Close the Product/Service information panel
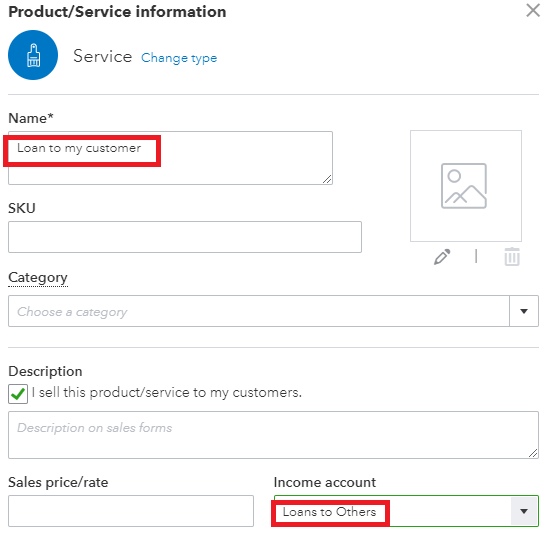Screen dimensions: 550x542 coord(533,11)
